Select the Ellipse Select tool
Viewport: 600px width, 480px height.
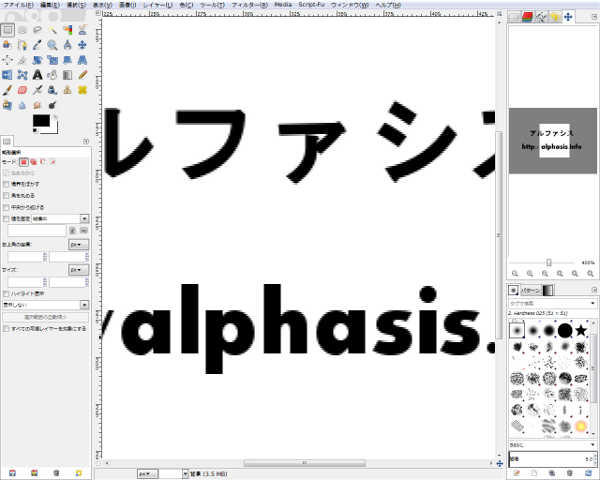23,30
